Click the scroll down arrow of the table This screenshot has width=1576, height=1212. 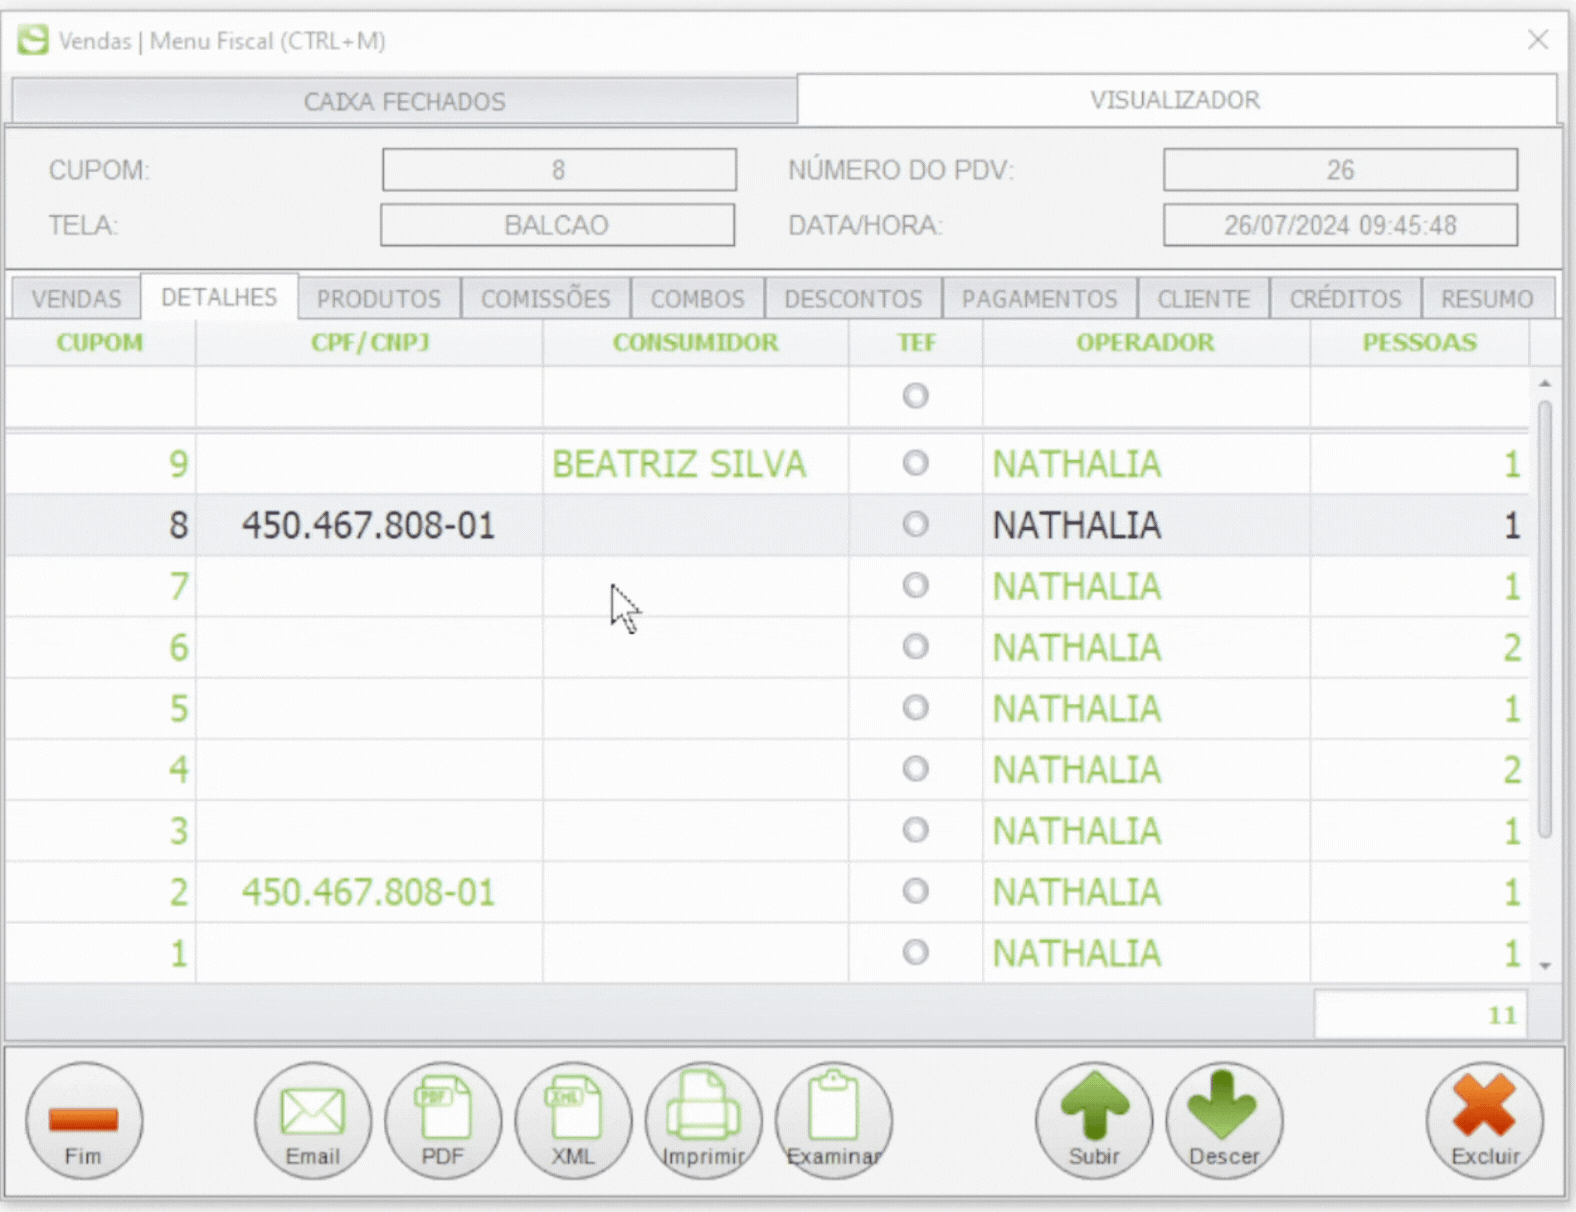(x=1545, y=966)
